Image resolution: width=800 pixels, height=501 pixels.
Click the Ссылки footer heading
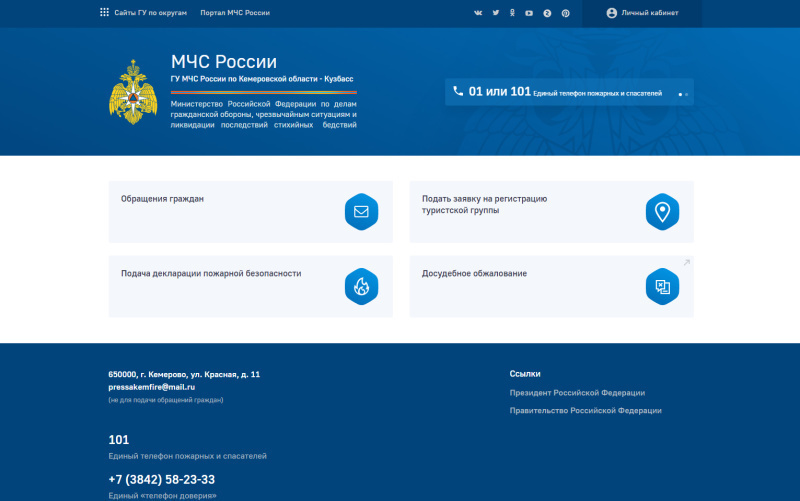[525, 374]
